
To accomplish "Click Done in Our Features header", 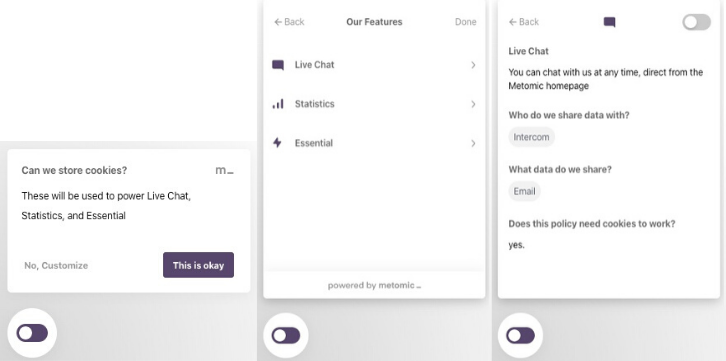I will pos(465,22).
